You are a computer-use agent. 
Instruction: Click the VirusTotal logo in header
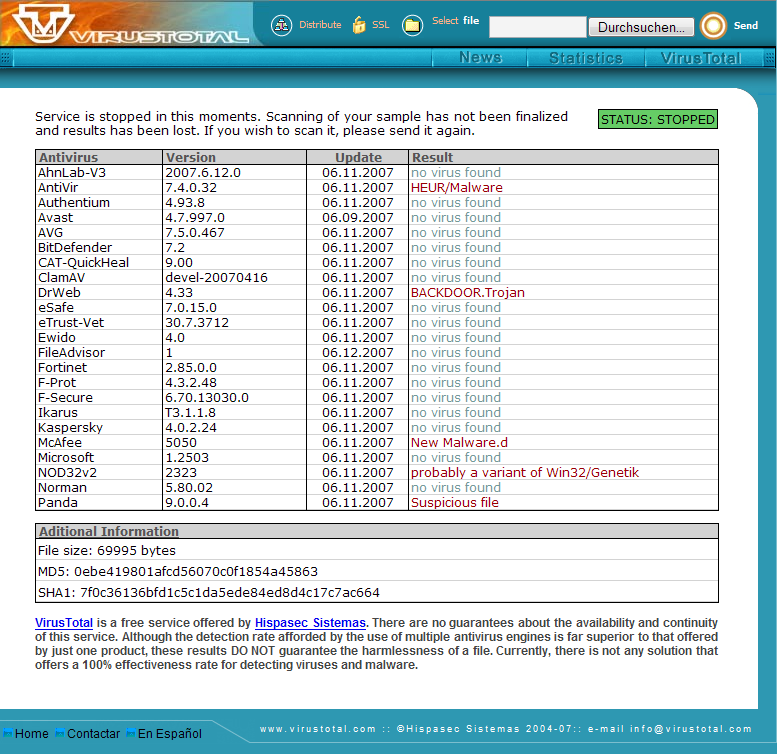130,23
